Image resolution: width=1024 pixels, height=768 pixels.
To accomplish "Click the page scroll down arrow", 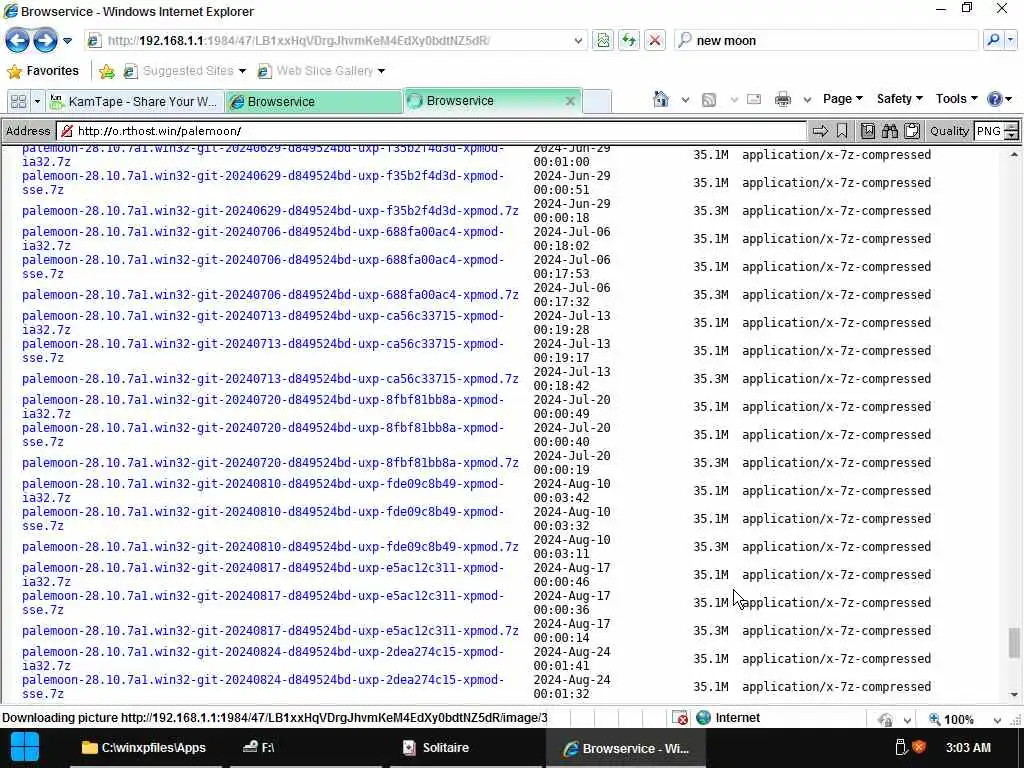I will tap(1014, 695).
